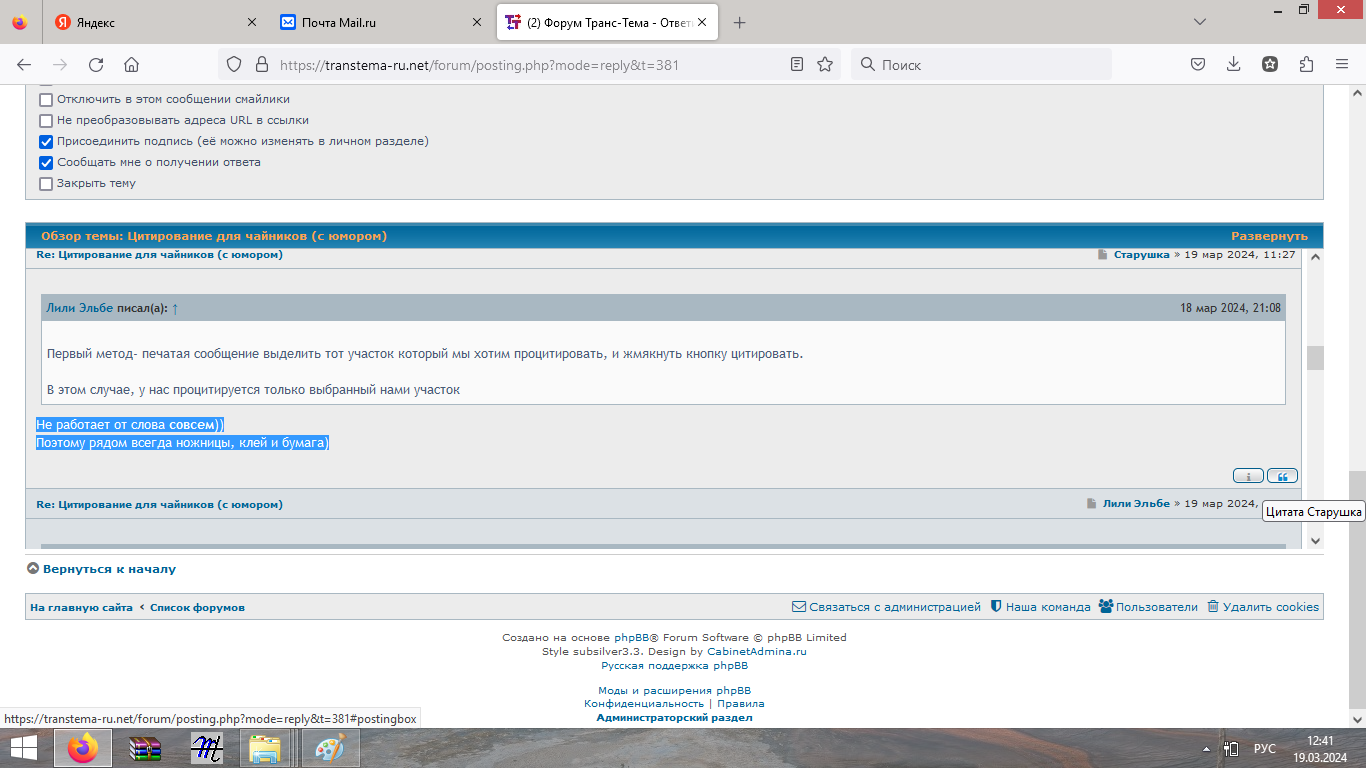Show hidden system tray icons
The width and height of the screenshot is (1366, 768).
coord(1204,748)
